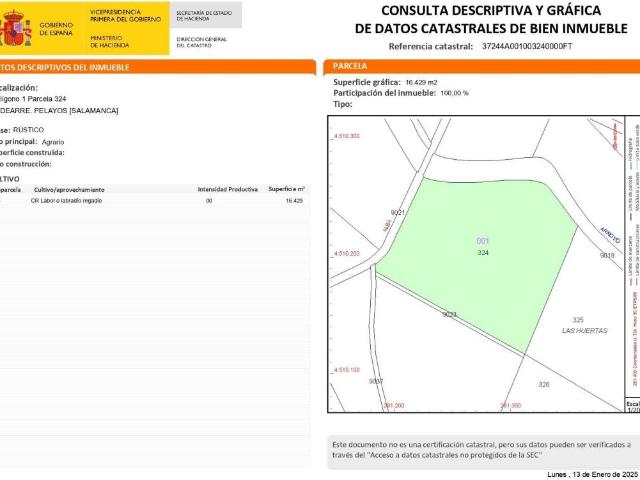The width and height of the screenshot is (640, 480).
Task: Click the map legend strip beside the map
Action: click(x=632, y=260)
